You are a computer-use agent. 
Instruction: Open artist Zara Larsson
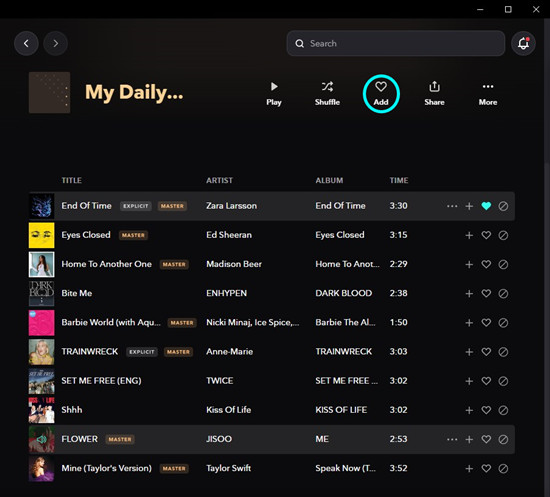pos(232,206)
